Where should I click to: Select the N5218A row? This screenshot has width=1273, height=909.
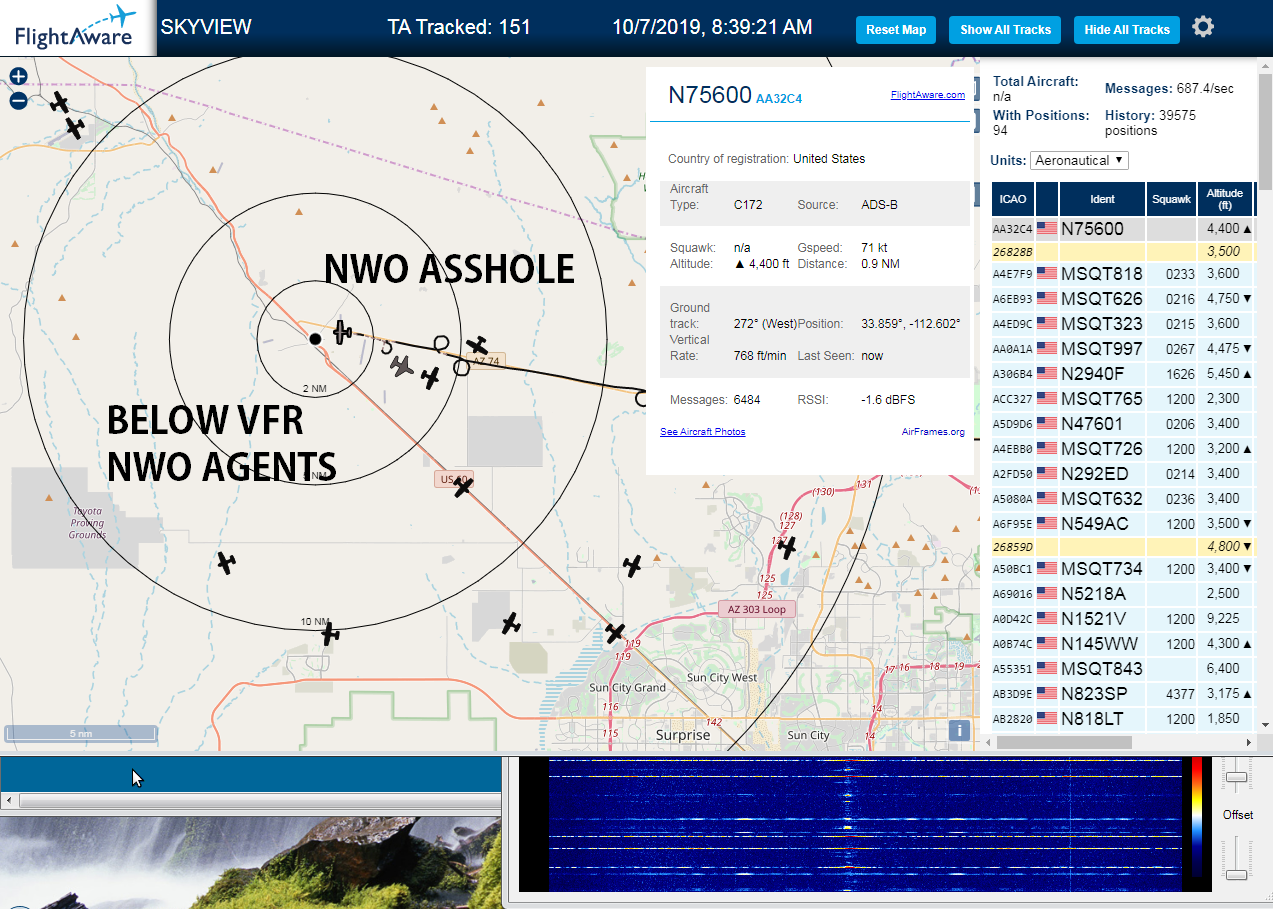[1123, 594]
